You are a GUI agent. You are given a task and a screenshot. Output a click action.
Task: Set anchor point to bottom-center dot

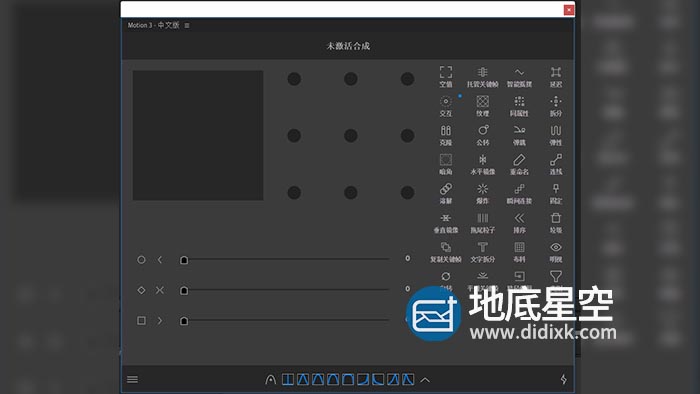[350, 193]
